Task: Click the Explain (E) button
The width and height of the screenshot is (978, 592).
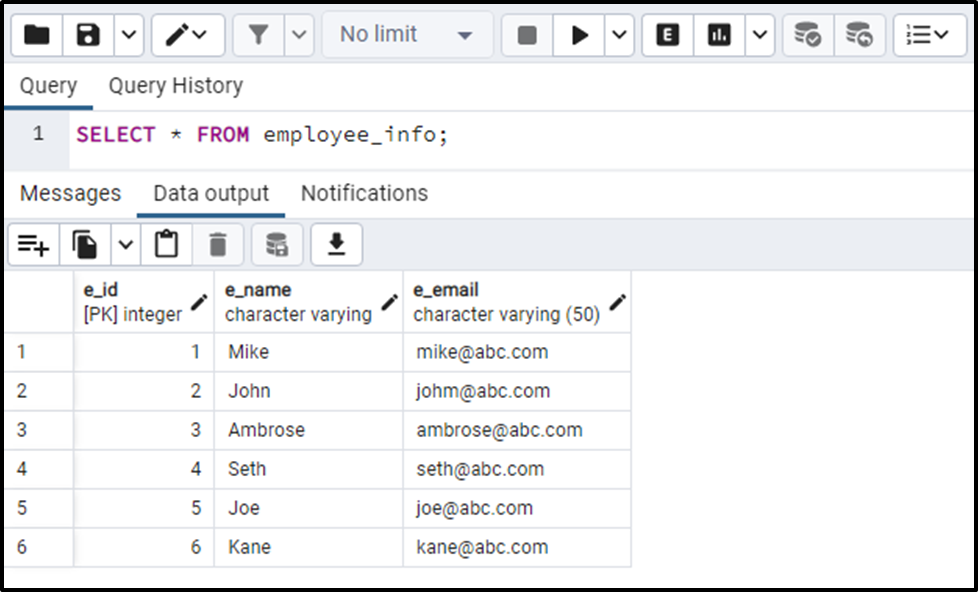Action: pyautogui.click(x=667, y=35)
